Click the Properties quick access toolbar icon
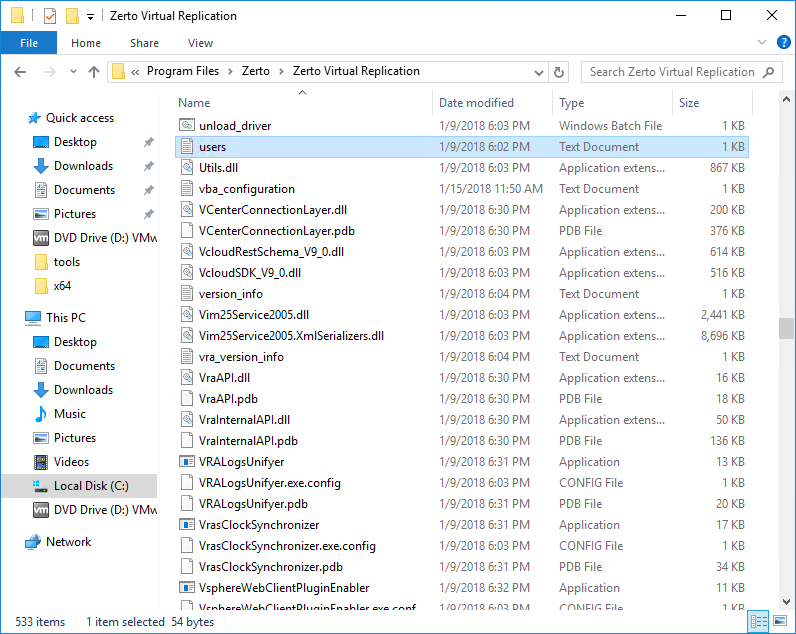 click(50, 16)
